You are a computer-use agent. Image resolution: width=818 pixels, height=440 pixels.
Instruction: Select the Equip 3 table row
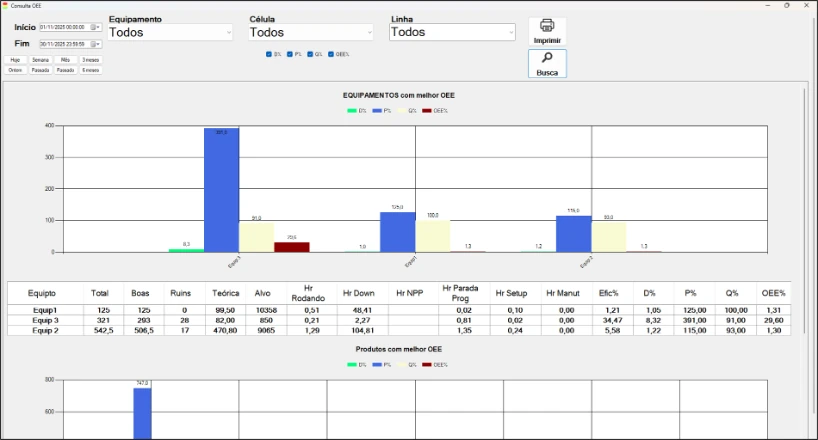[x=42, y=320]
